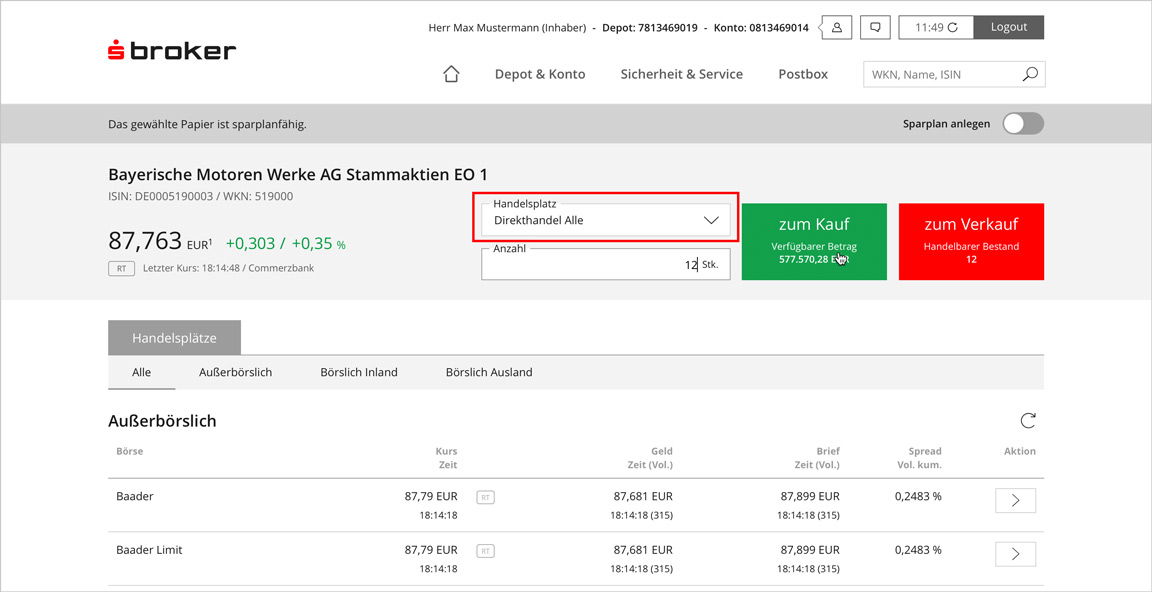Click the Börse column header
This screenshot has width=1152, height=592.
click(x=130, y=451)
